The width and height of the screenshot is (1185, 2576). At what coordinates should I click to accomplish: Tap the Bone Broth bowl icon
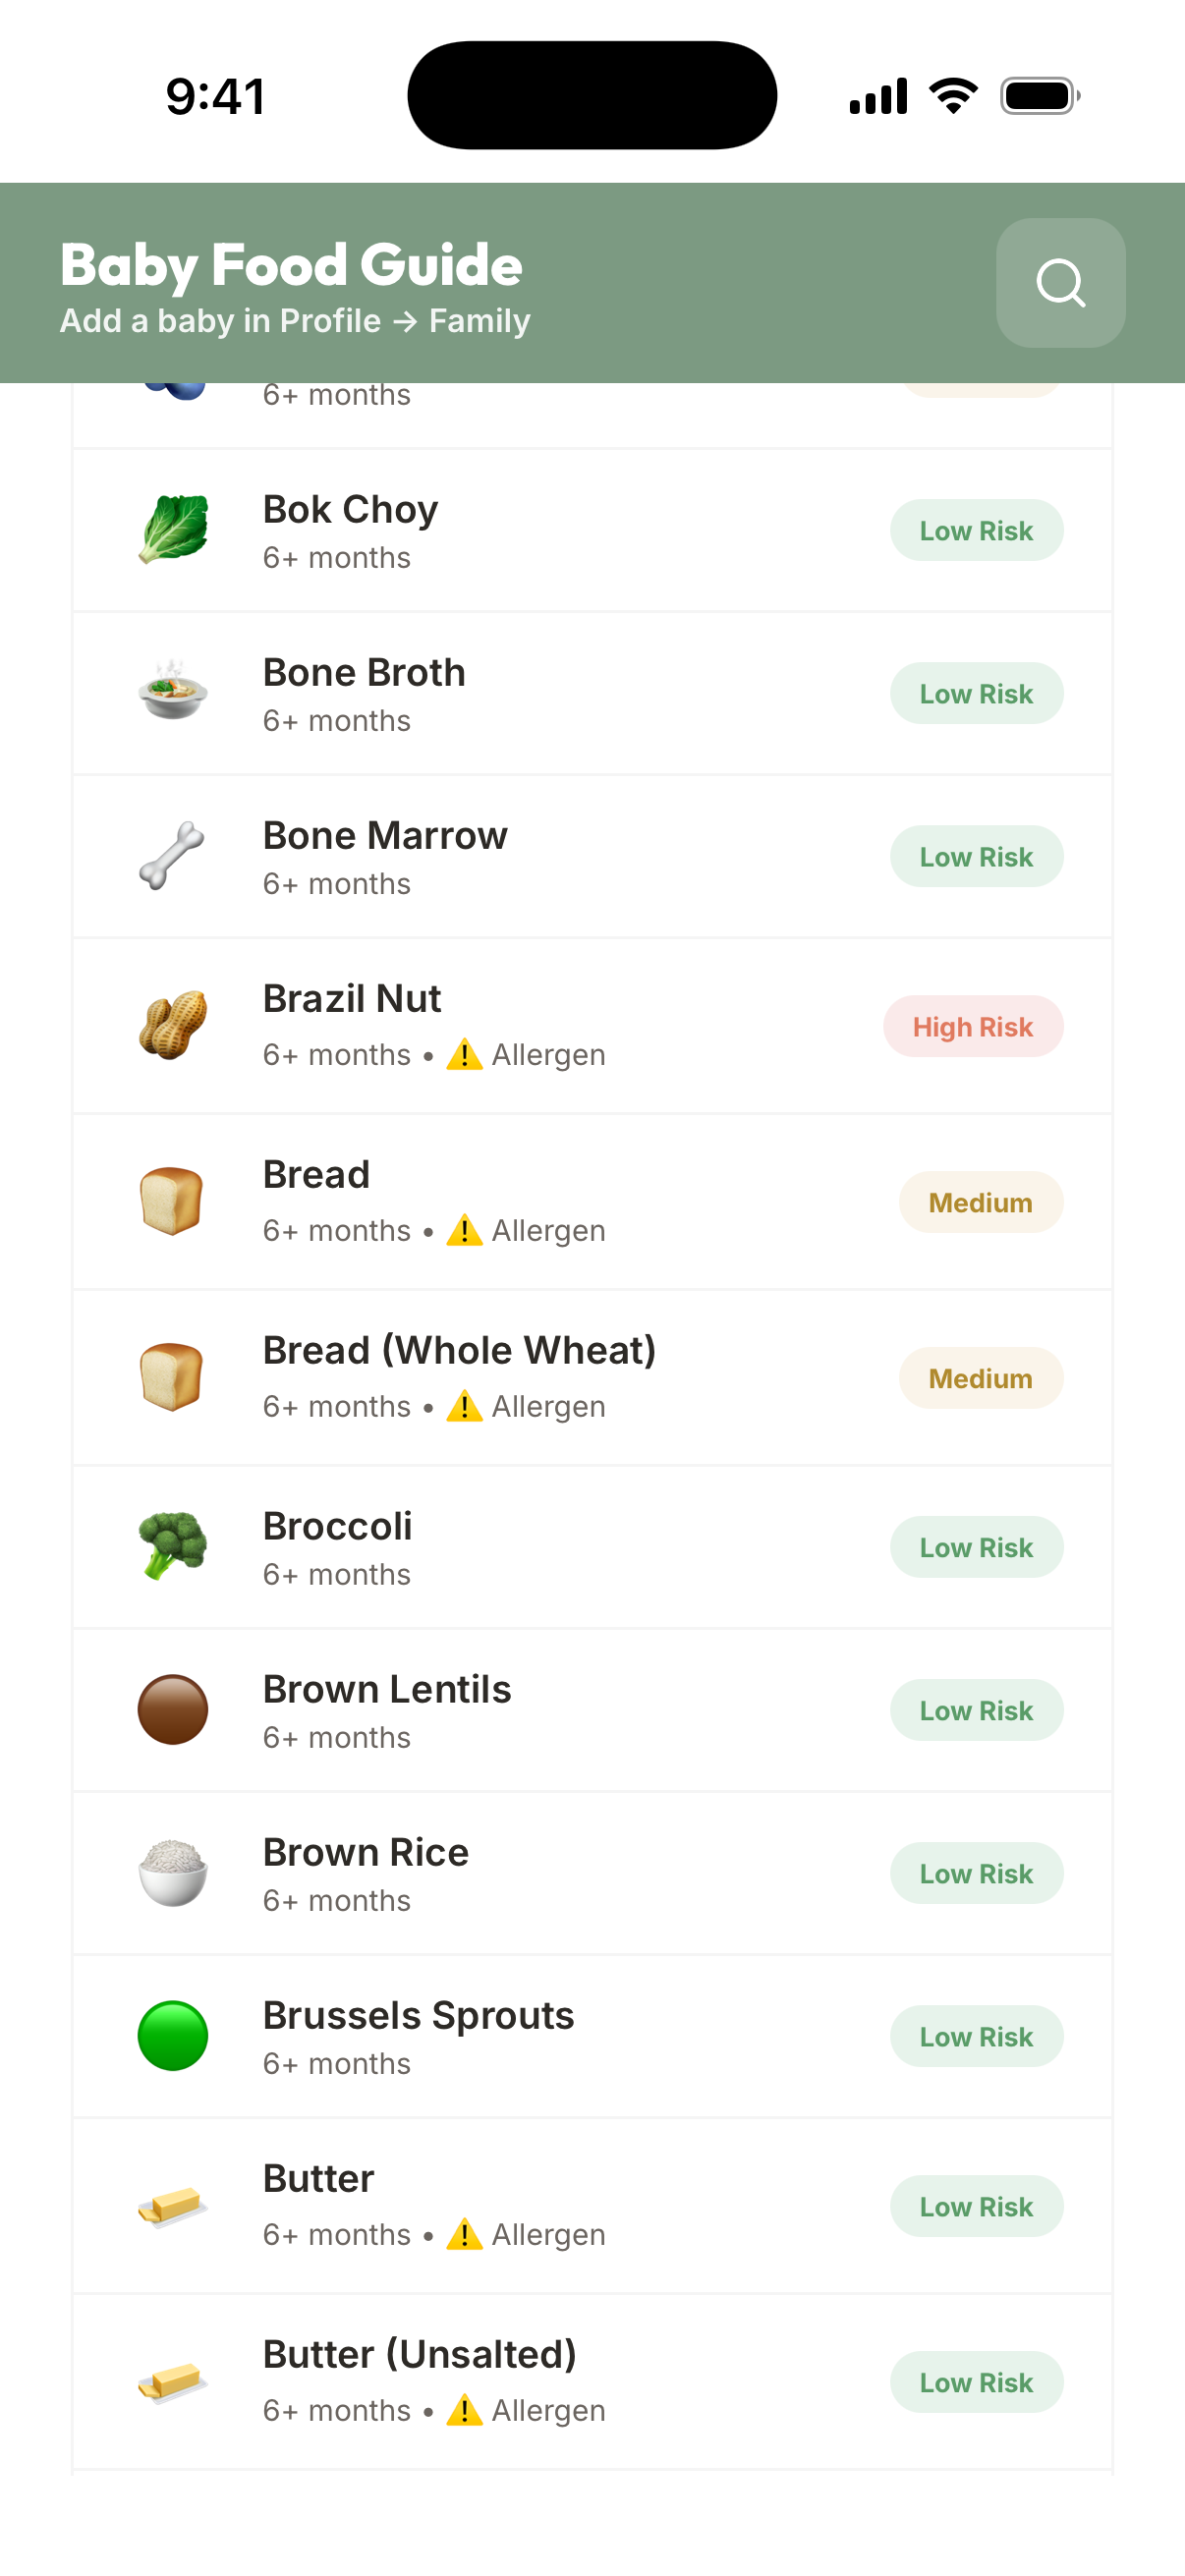(x=173, y=693)
